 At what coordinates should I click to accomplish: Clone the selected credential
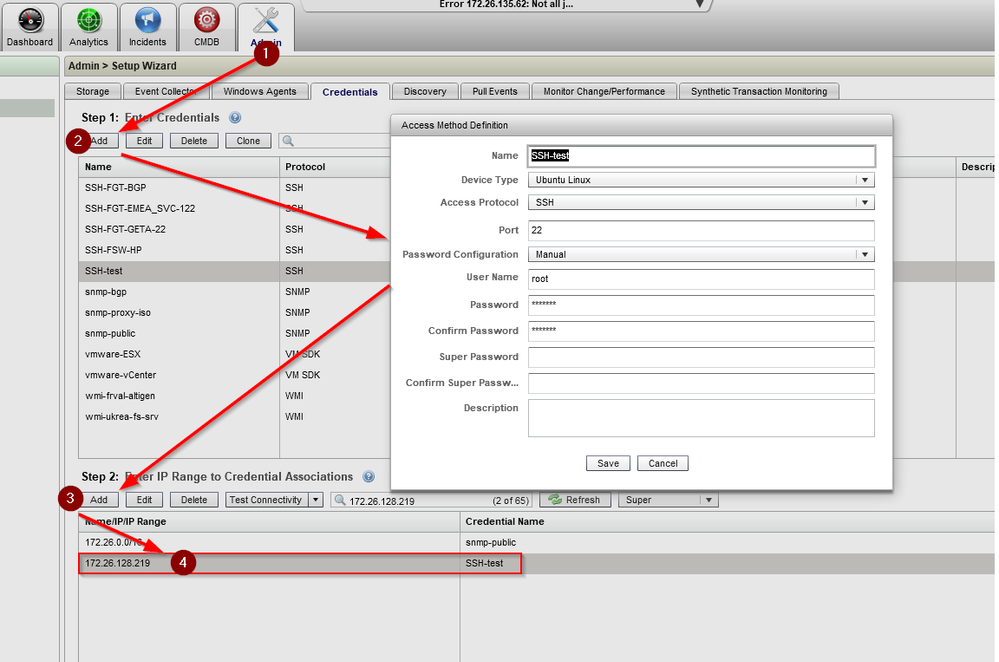pyautogui.click(x=247, y=140)
